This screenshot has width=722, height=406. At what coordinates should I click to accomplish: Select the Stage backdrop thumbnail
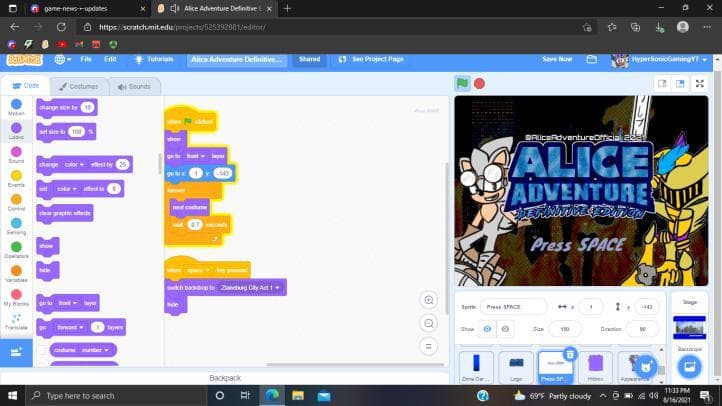click(x=689, y=327)
